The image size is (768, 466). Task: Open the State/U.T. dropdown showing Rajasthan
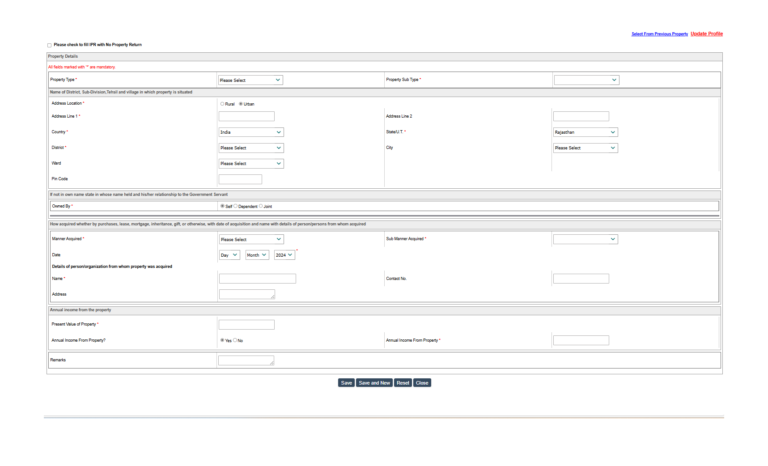click(x=585, y=132)
